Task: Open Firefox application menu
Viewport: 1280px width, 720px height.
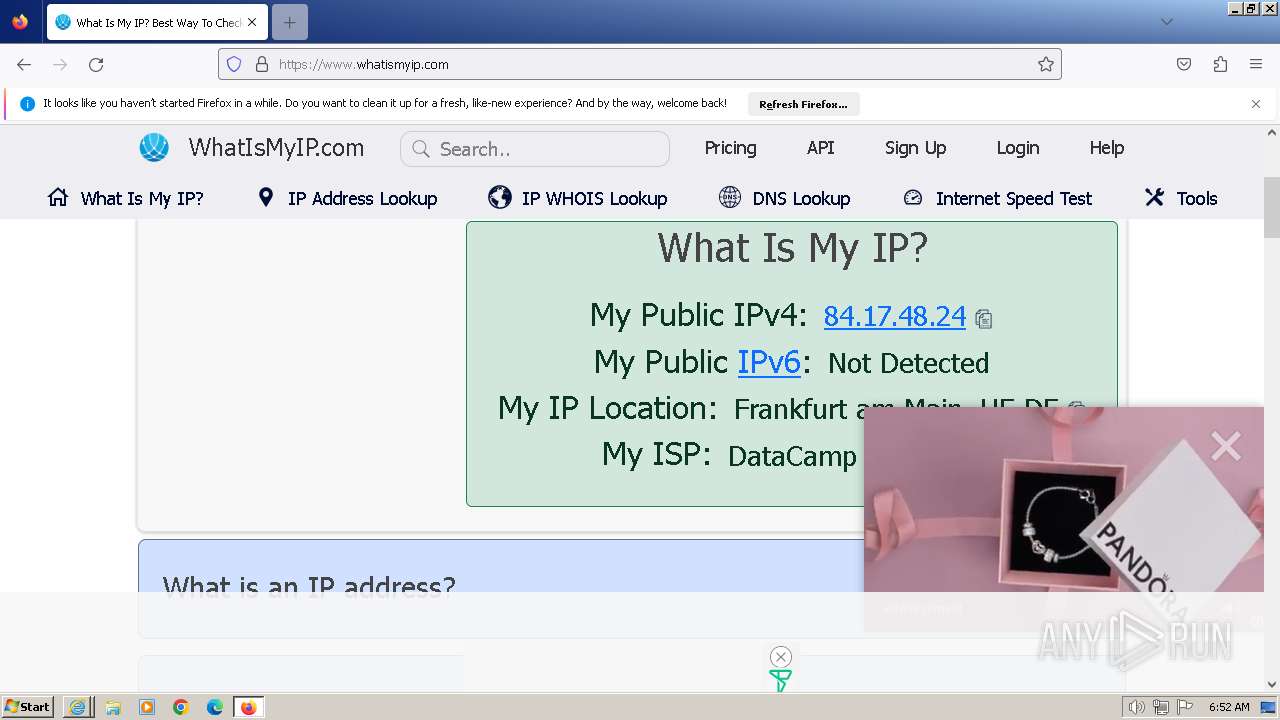Action: click(1256, 64)
